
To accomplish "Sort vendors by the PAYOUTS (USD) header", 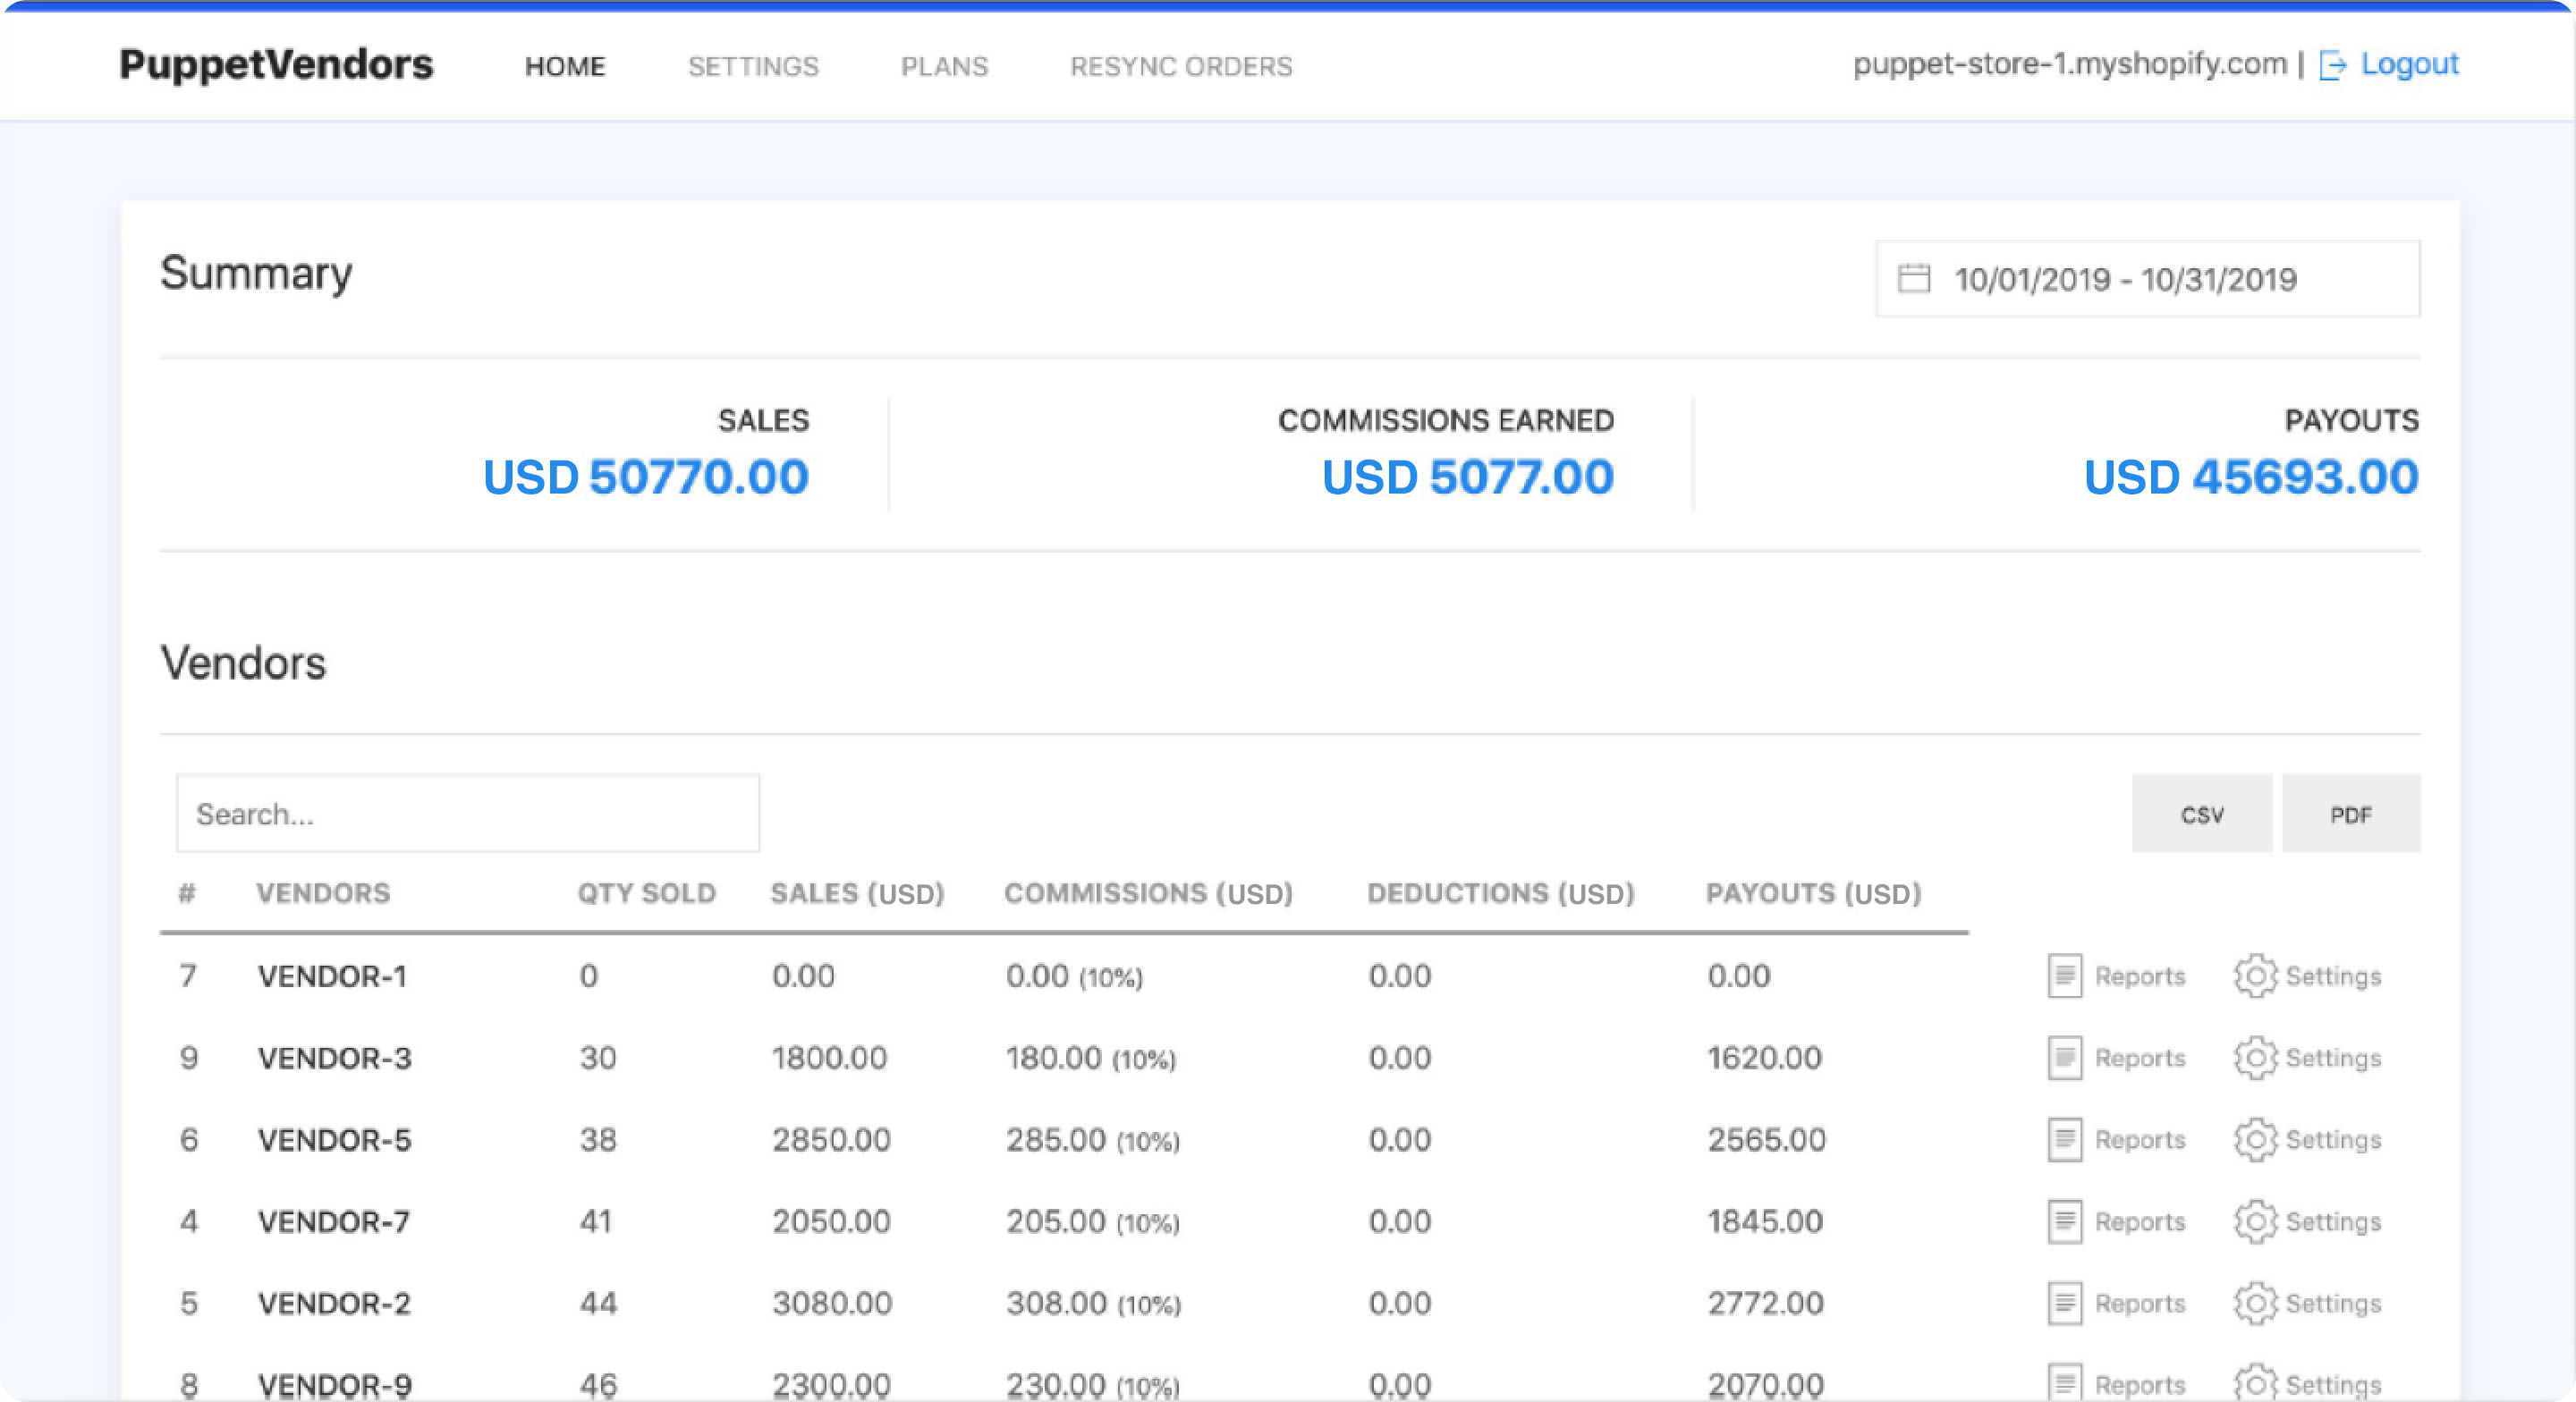I will click(x=1812, y=893).
